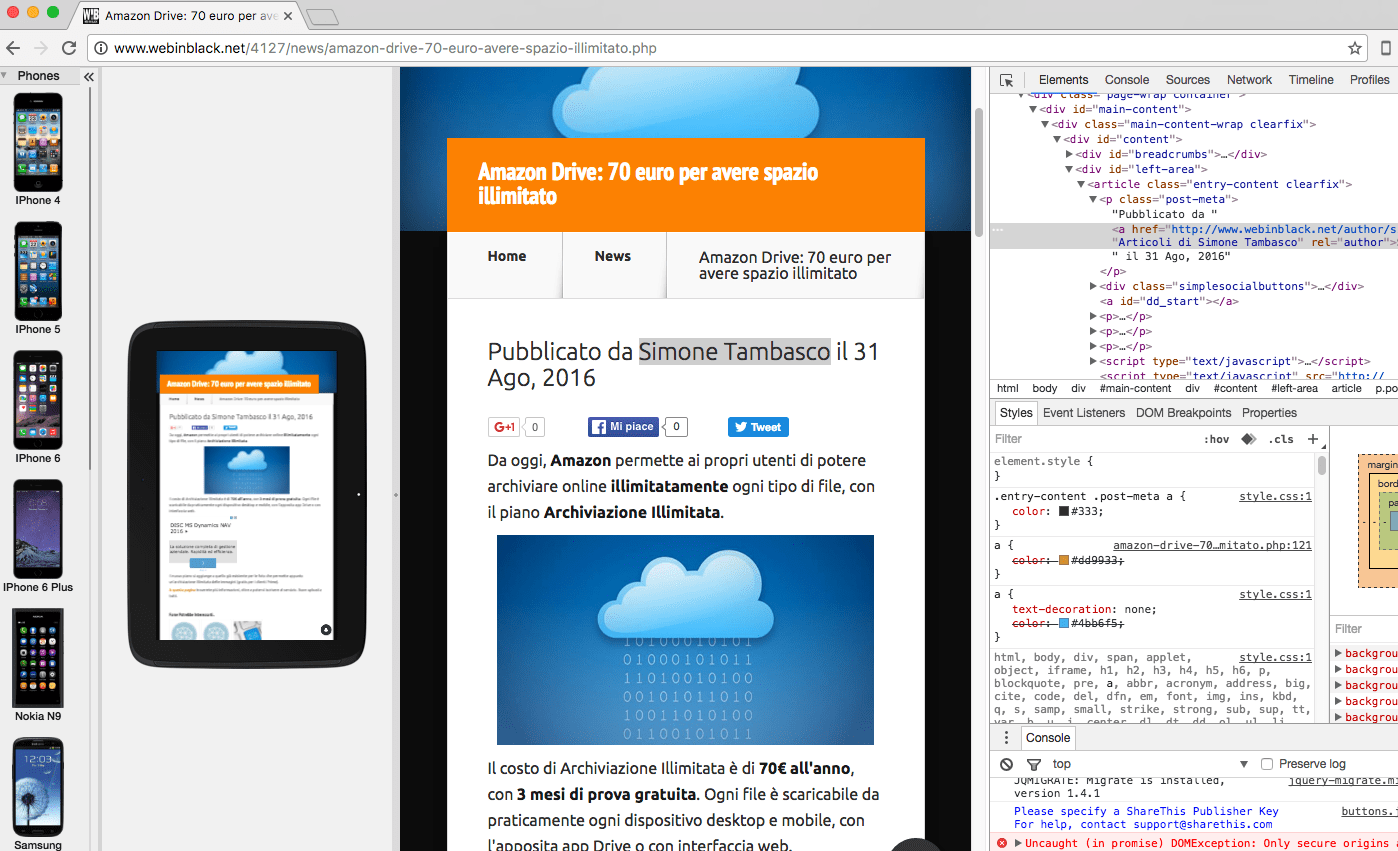Open the Profiles panel tab
Image resolution: width=1398 pixels, height=851 pixels.
(x=1369, y=80)
